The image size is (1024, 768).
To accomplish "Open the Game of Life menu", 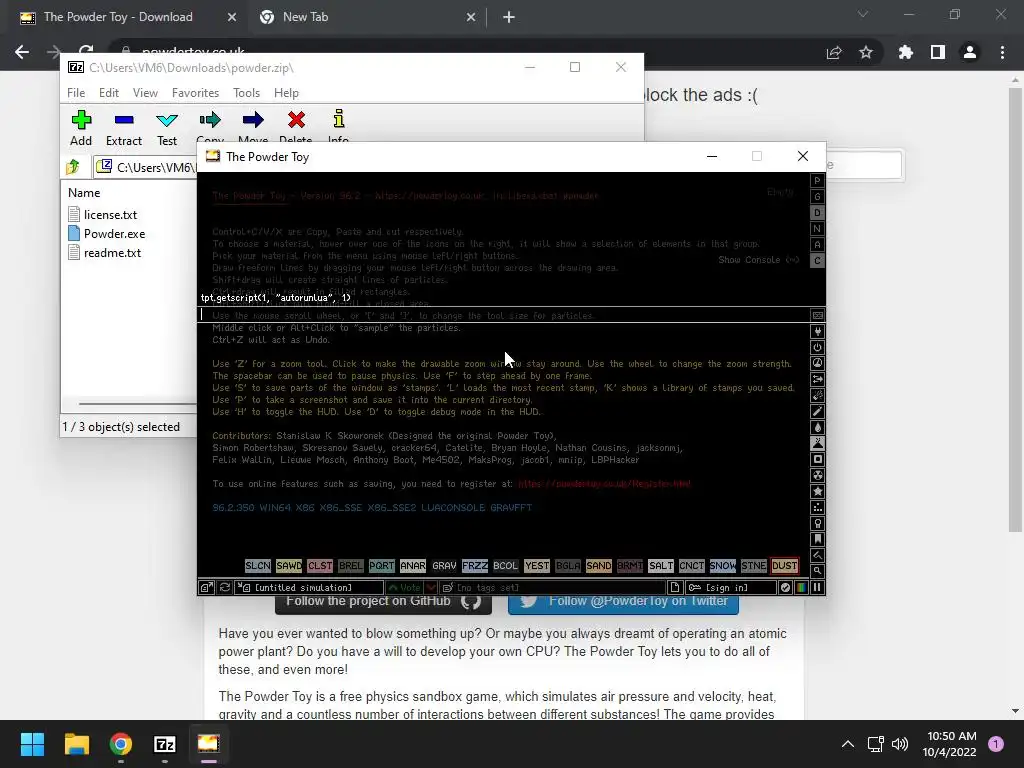I will pyautogui.click(x=817, y=507).
